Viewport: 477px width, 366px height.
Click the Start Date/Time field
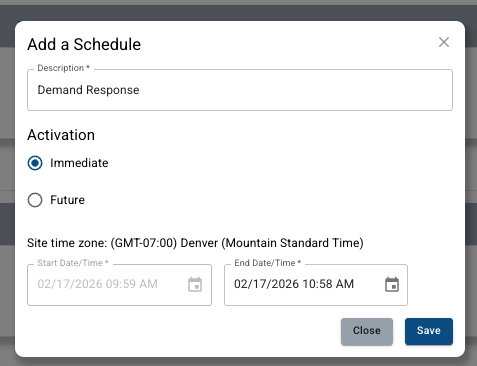119,285
